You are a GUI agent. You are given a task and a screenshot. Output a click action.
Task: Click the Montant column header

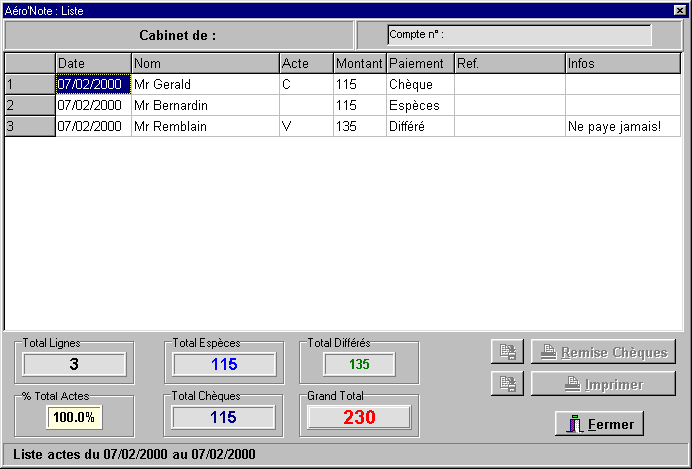[360, 64]
